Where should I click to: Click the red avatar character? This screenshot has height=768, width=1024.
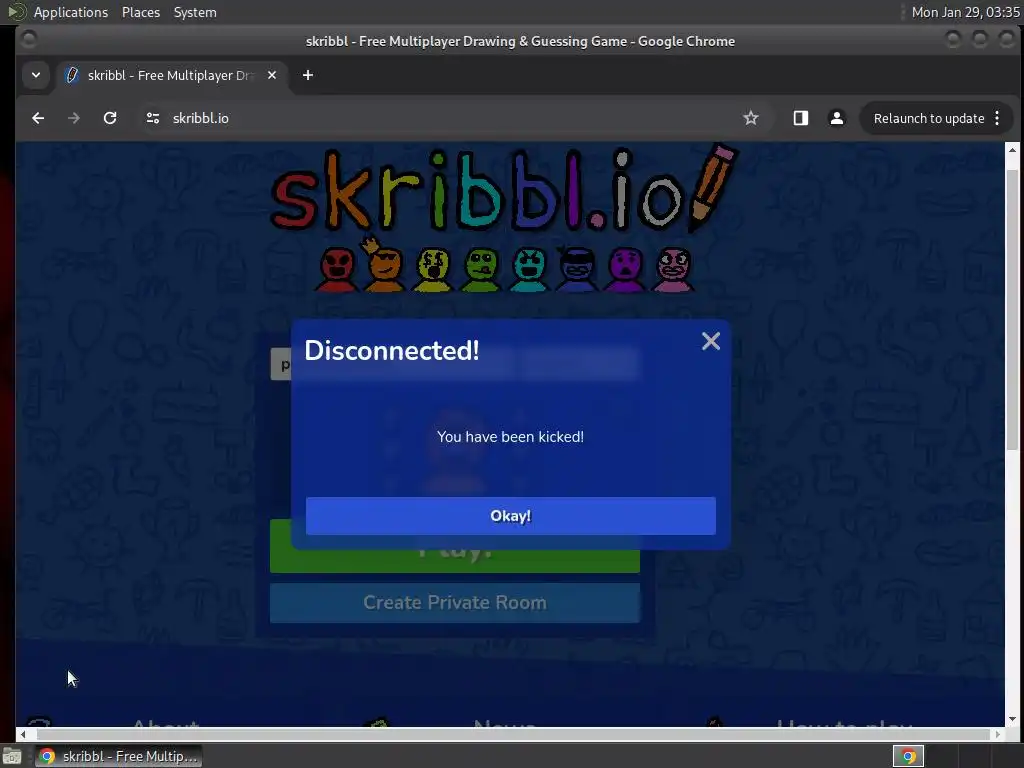(x=337, y=269)
